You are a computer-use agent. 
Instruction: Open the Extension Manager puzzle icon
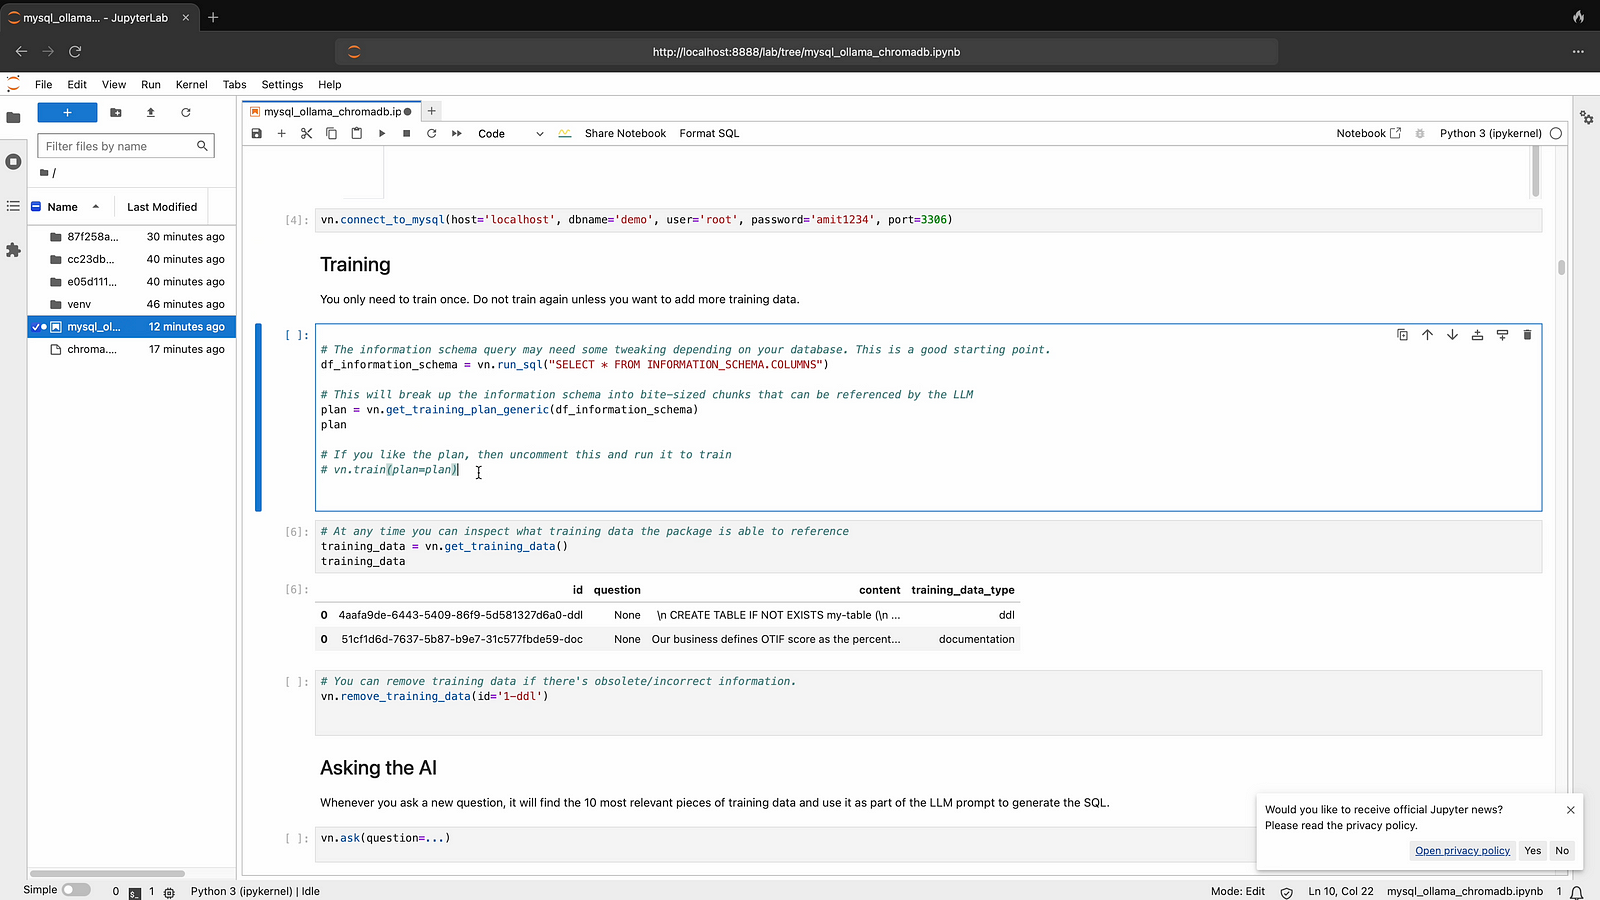(13, 250)
